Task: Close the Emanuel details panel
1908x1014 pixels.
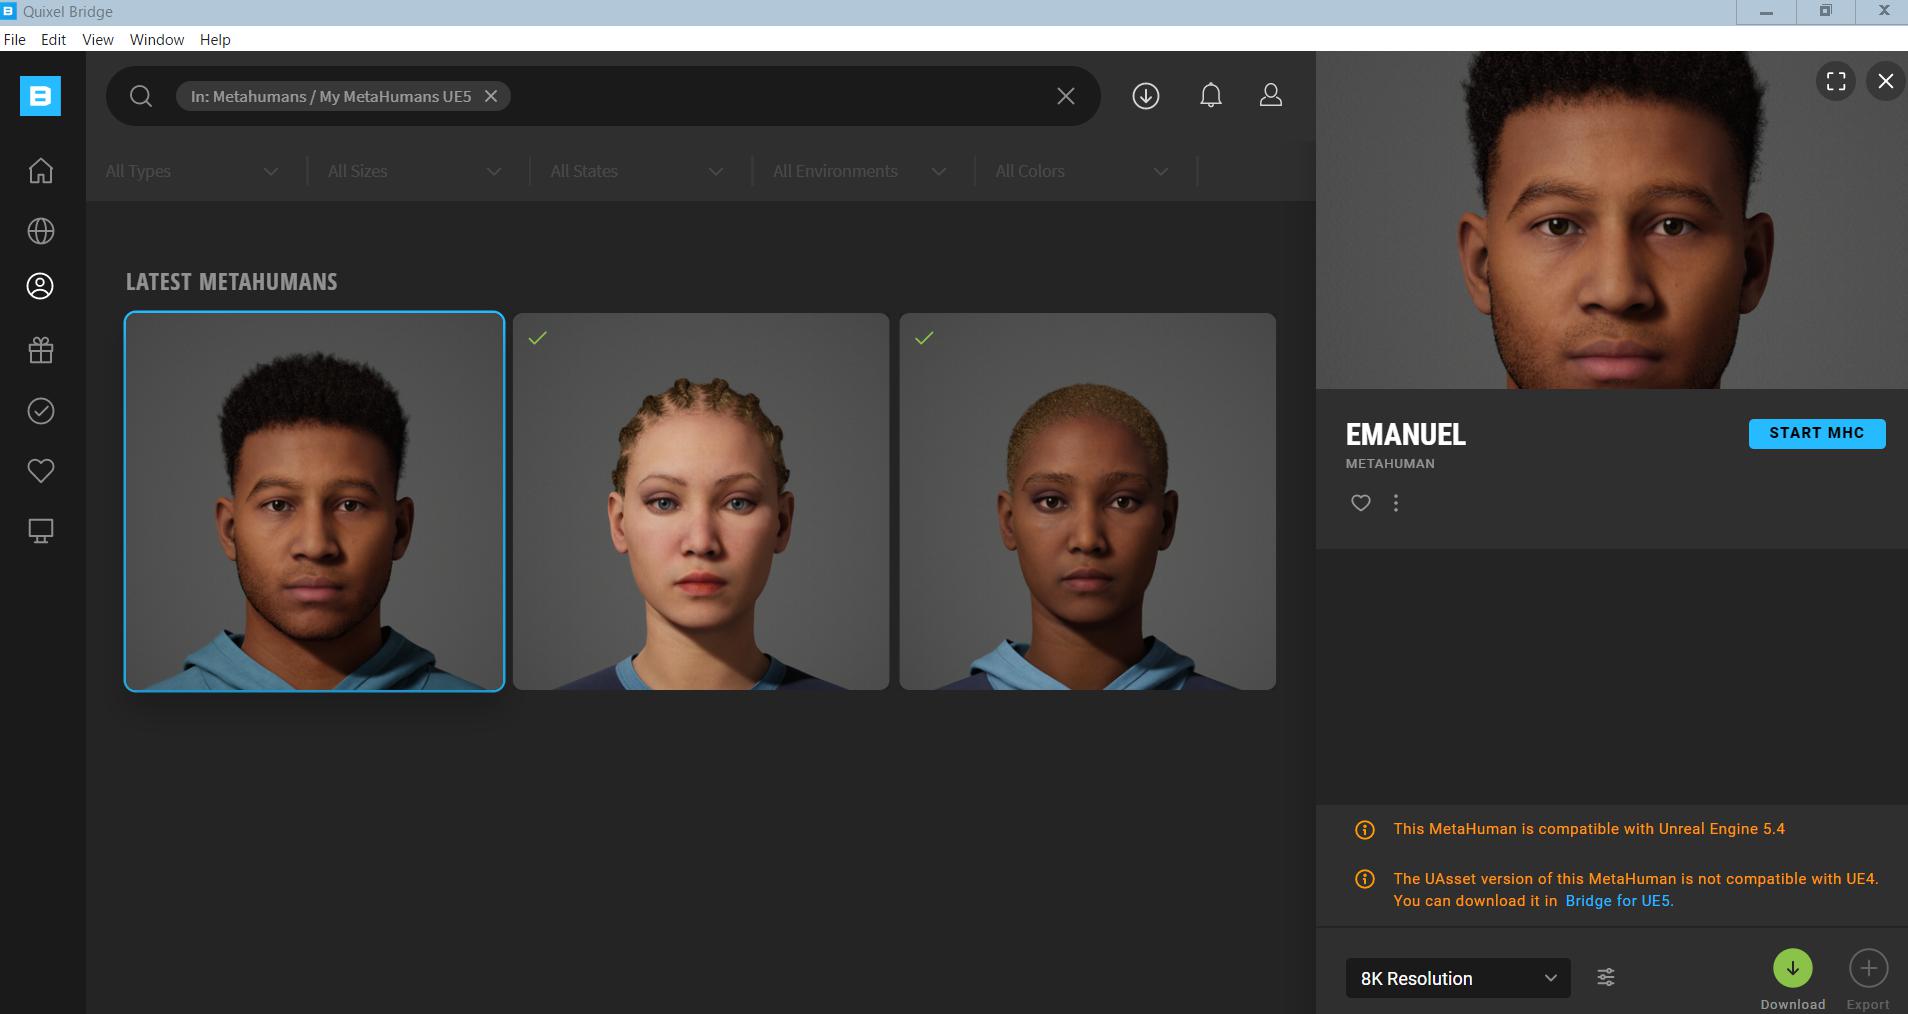Action: (x=1886, y=81)
